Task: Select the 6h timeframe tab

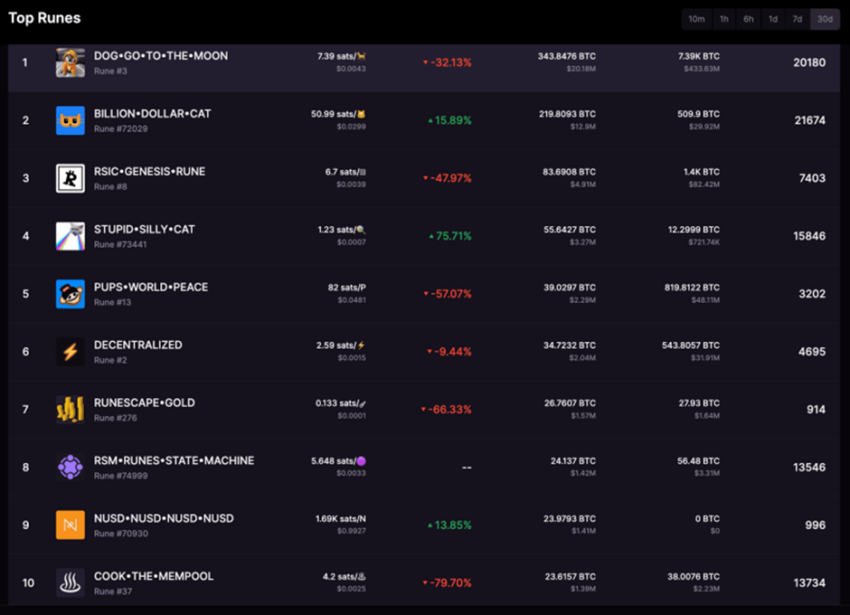Action: point(749,19)
